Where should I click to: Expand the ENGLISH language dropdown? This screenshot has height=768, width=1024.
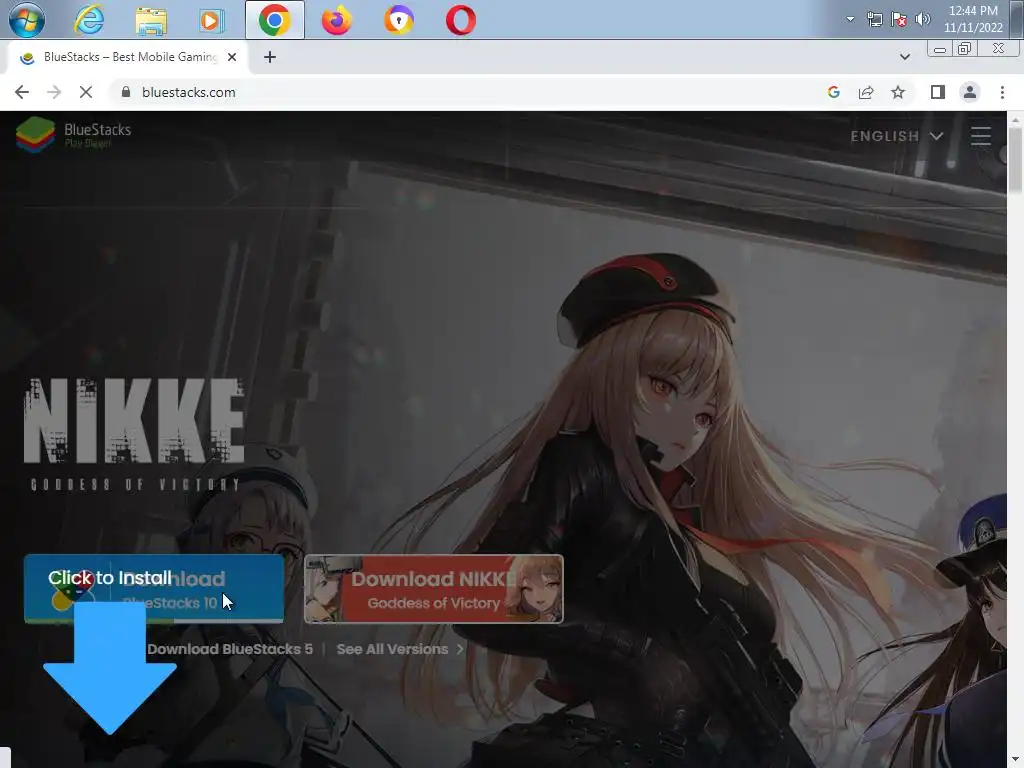(897, 136)
